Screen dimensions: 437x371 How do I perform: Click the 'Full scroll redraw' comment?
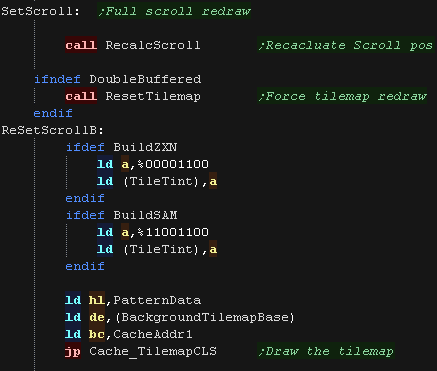click(x=174, y=11)
